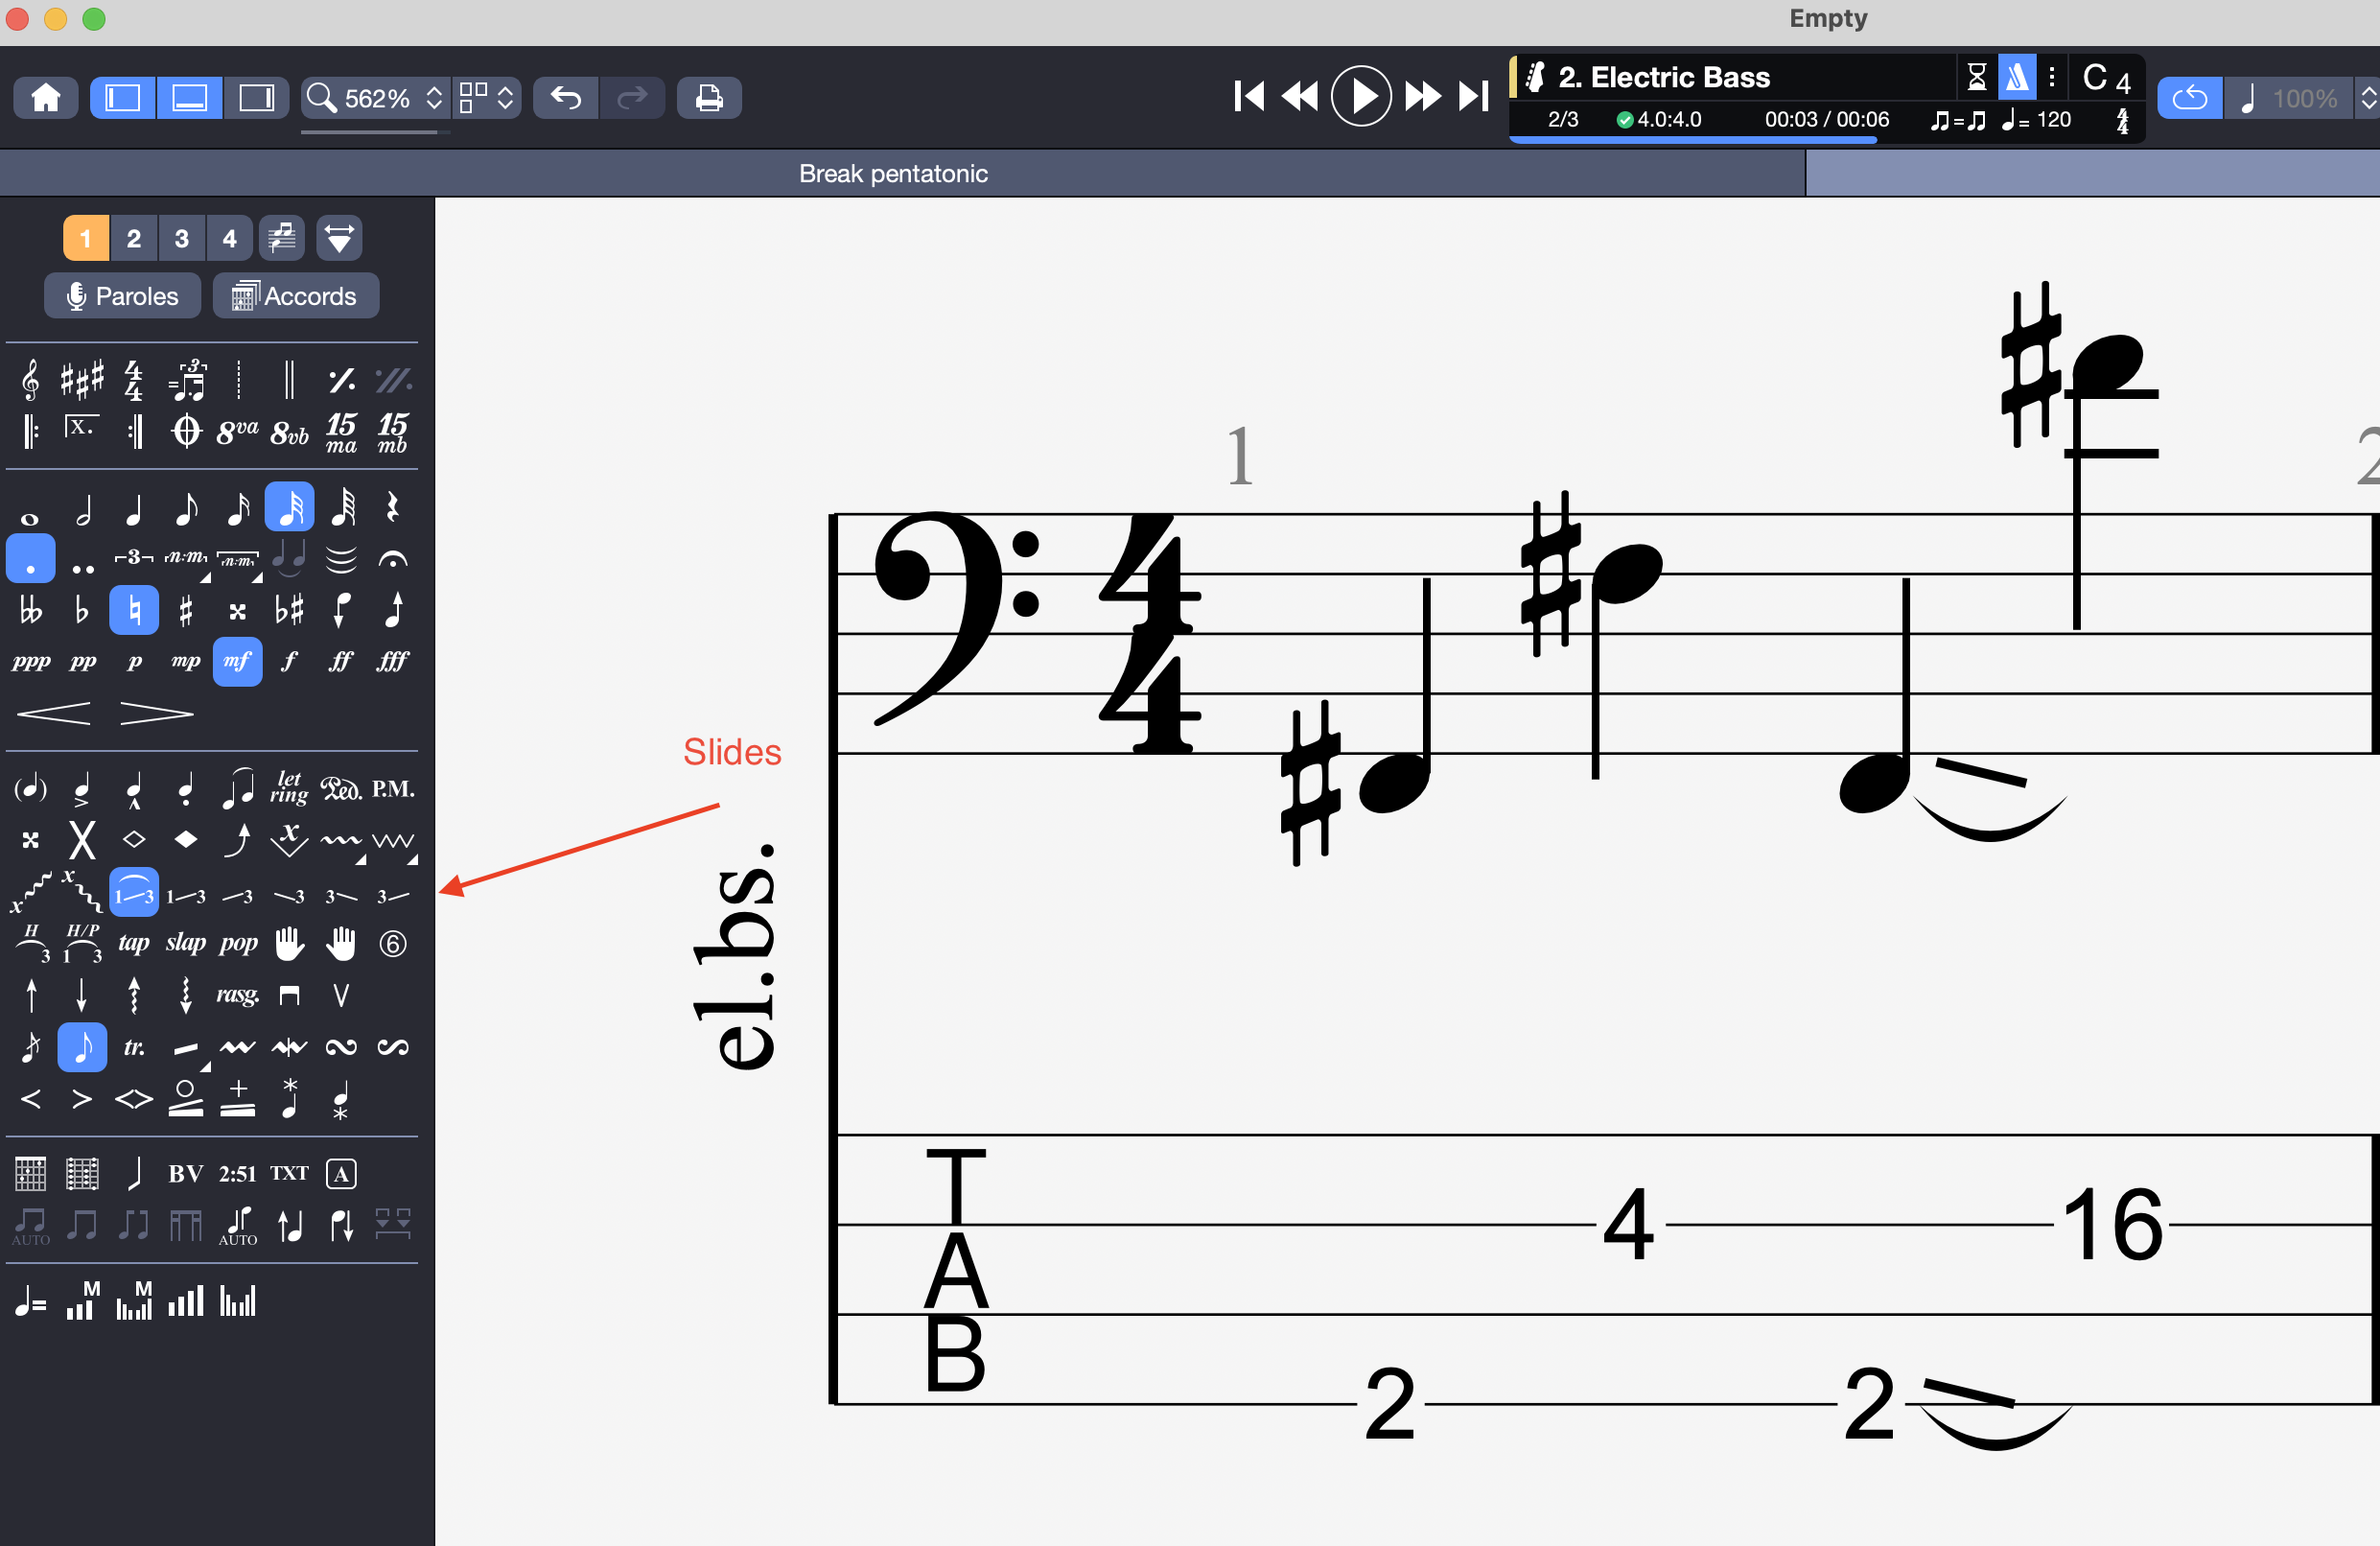
Task: Toggle the bottom global view panel
Action: (190, 98)
